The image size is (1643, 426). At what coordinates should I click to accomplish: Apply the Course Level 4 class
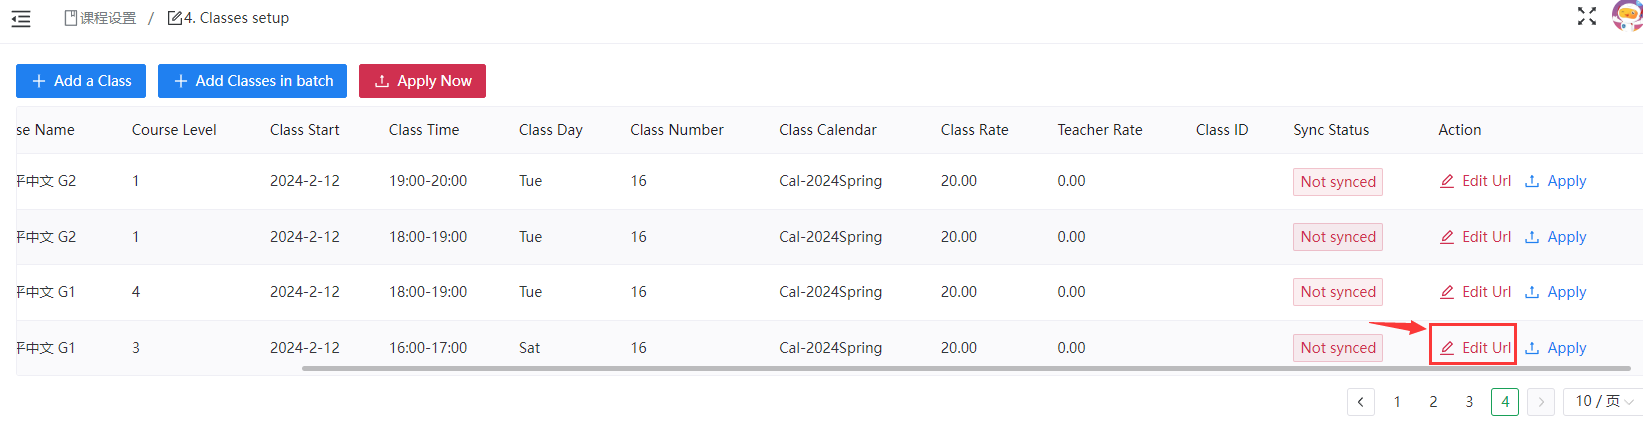click(1556, 292)
